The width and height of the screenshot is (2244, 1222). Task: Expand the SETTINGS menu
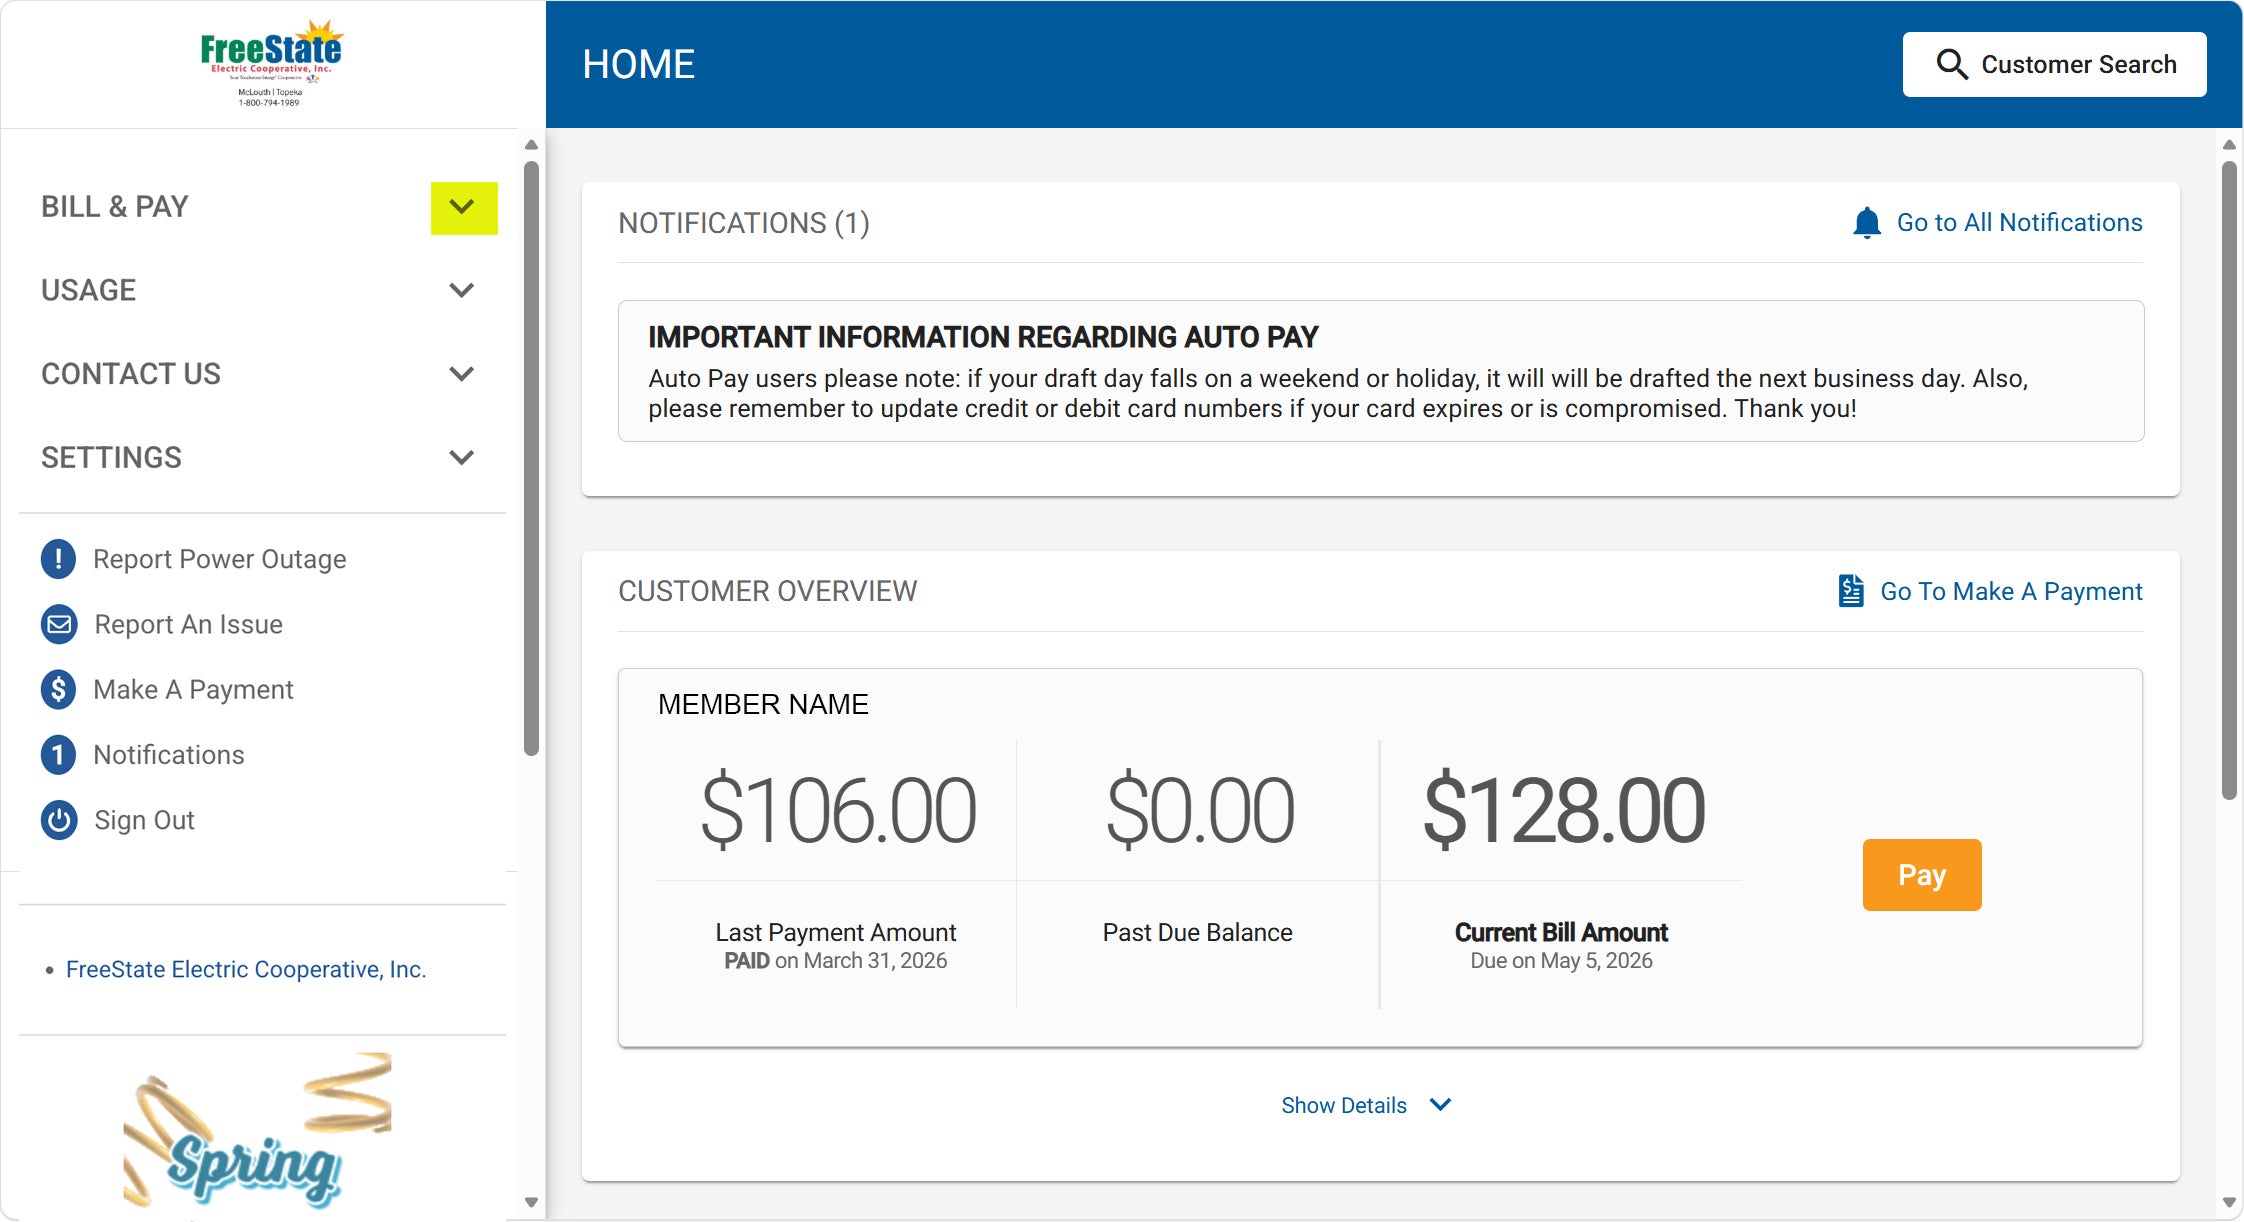pos(462,457)
